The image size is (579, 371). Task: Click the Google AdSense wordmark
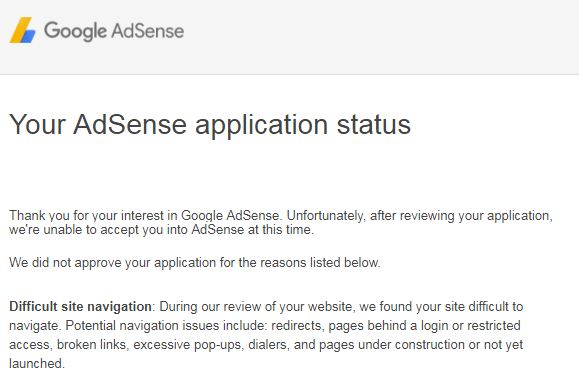click(114, 31)
